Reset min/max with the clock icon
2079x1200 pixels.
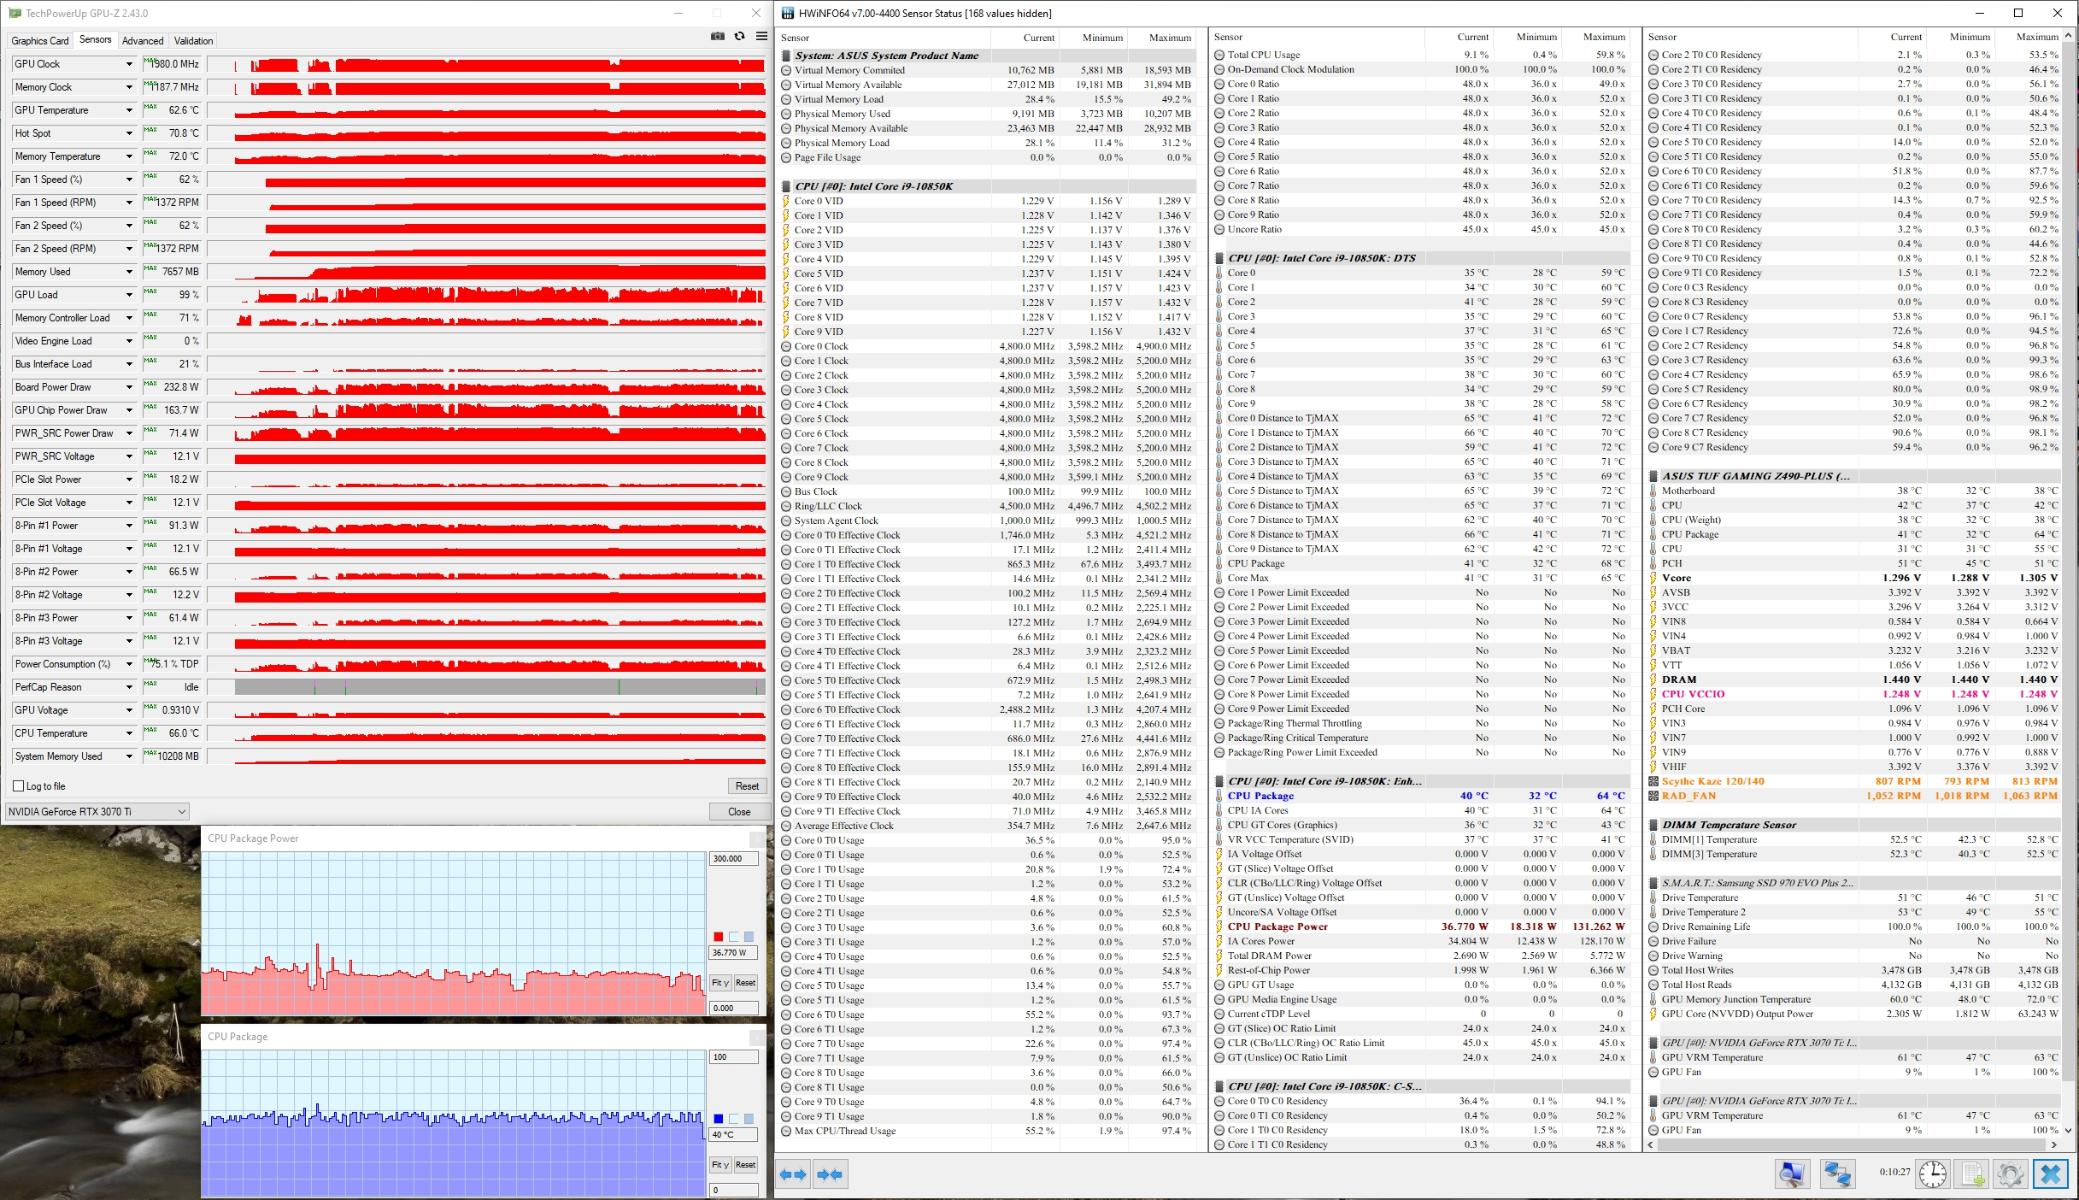coord(1932,1174)
